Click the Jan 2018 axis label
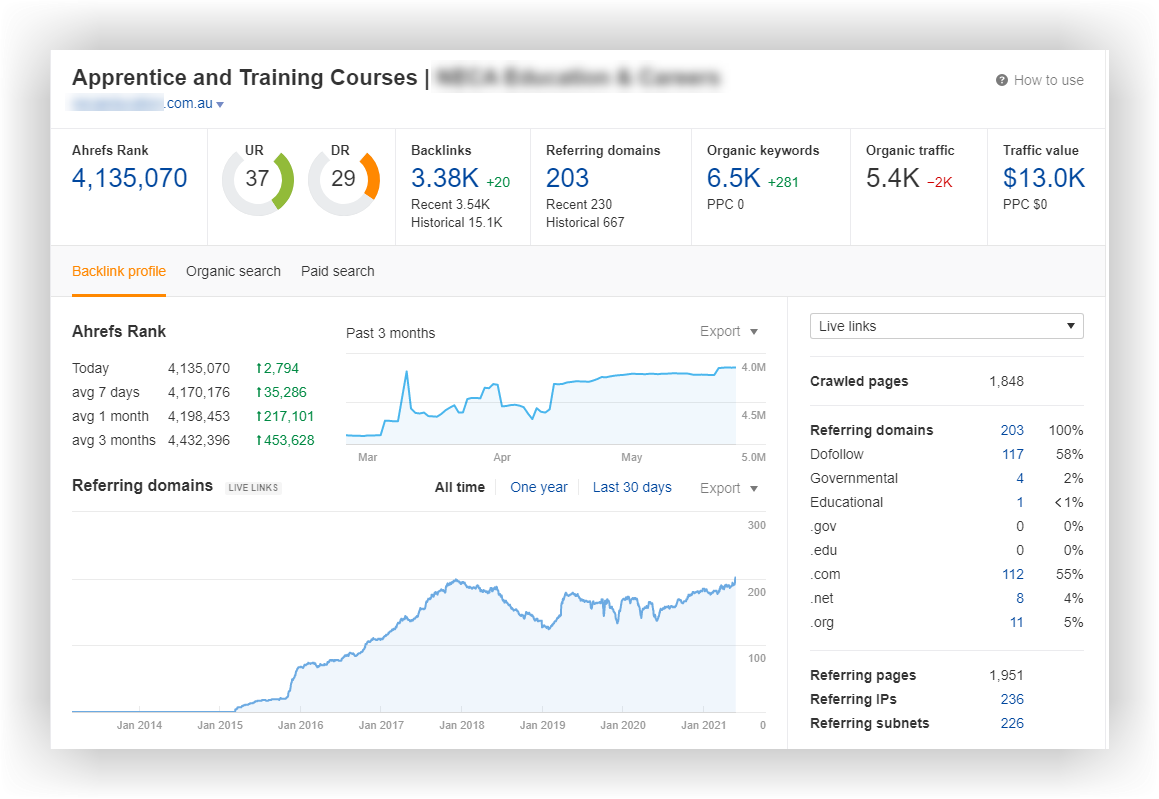This screenshot has height=799, width=1159. pos(461,725)
